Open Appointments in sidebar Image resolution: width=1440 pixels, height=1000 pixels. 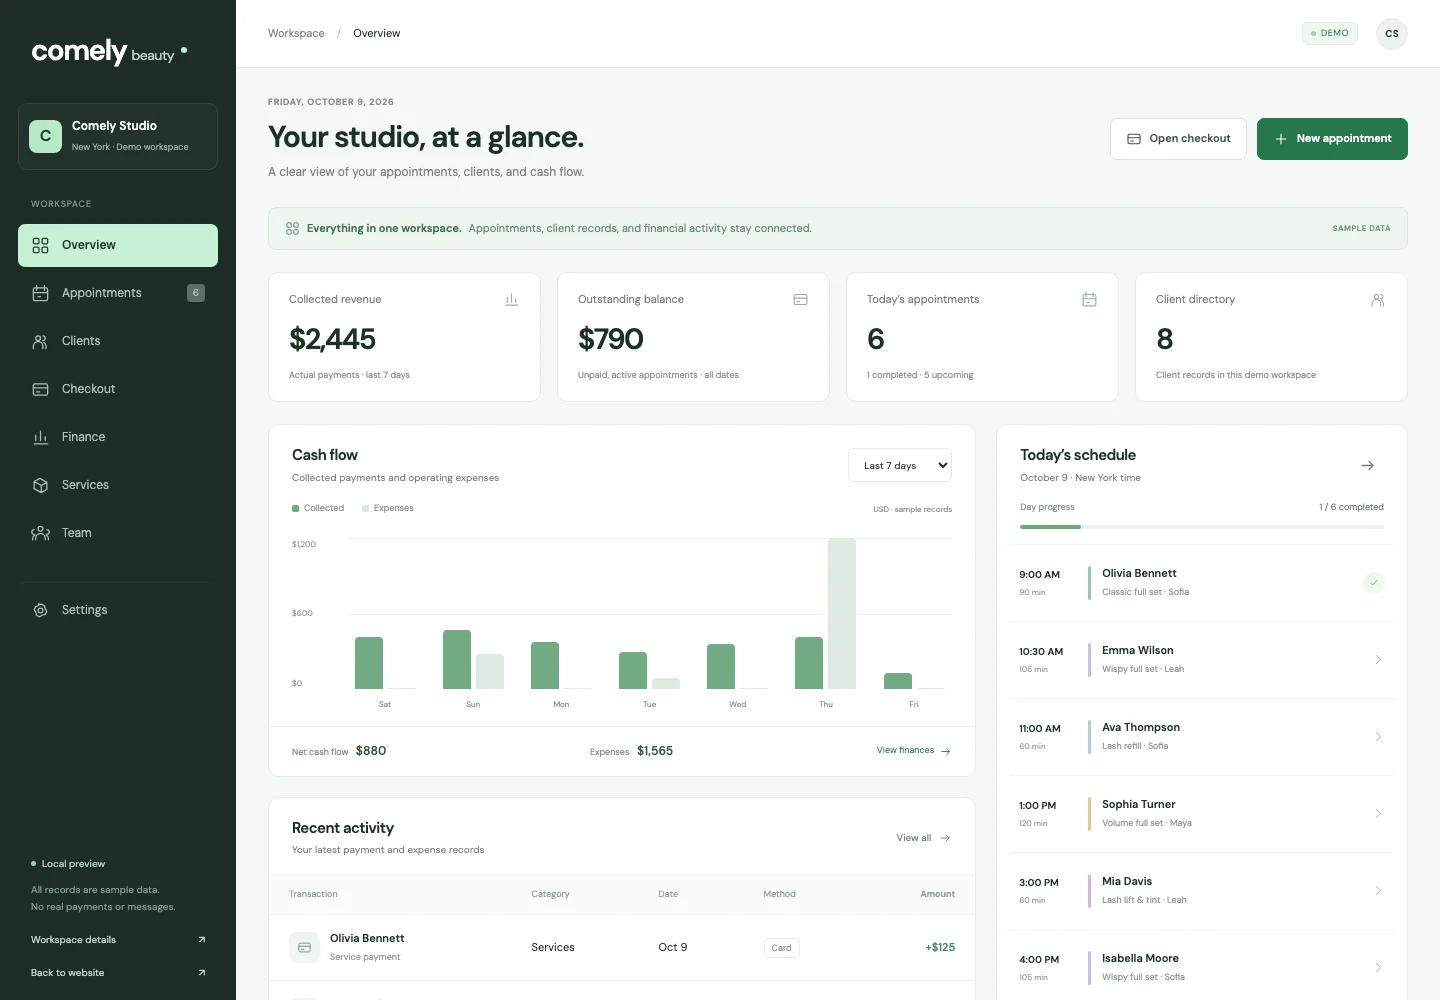[118, 293]
